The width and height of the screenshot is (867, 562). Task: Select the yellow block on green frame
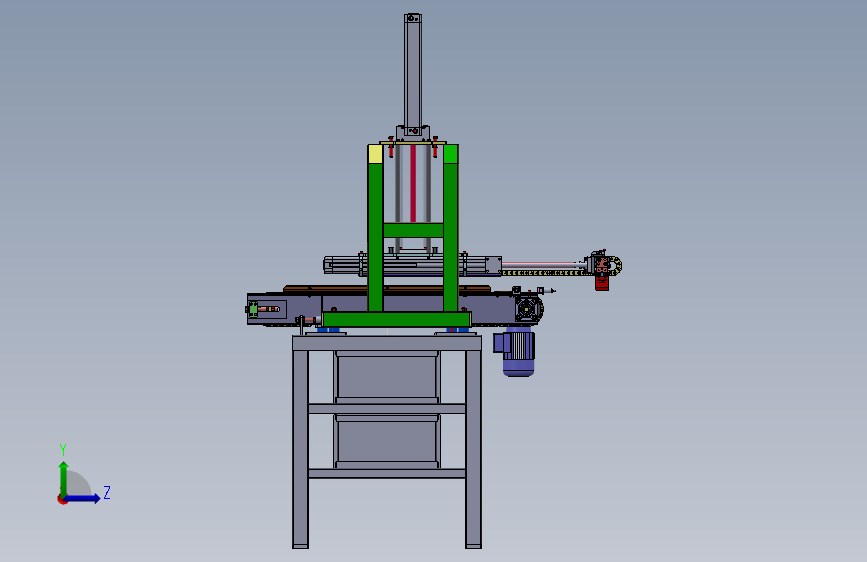[375, 154]
